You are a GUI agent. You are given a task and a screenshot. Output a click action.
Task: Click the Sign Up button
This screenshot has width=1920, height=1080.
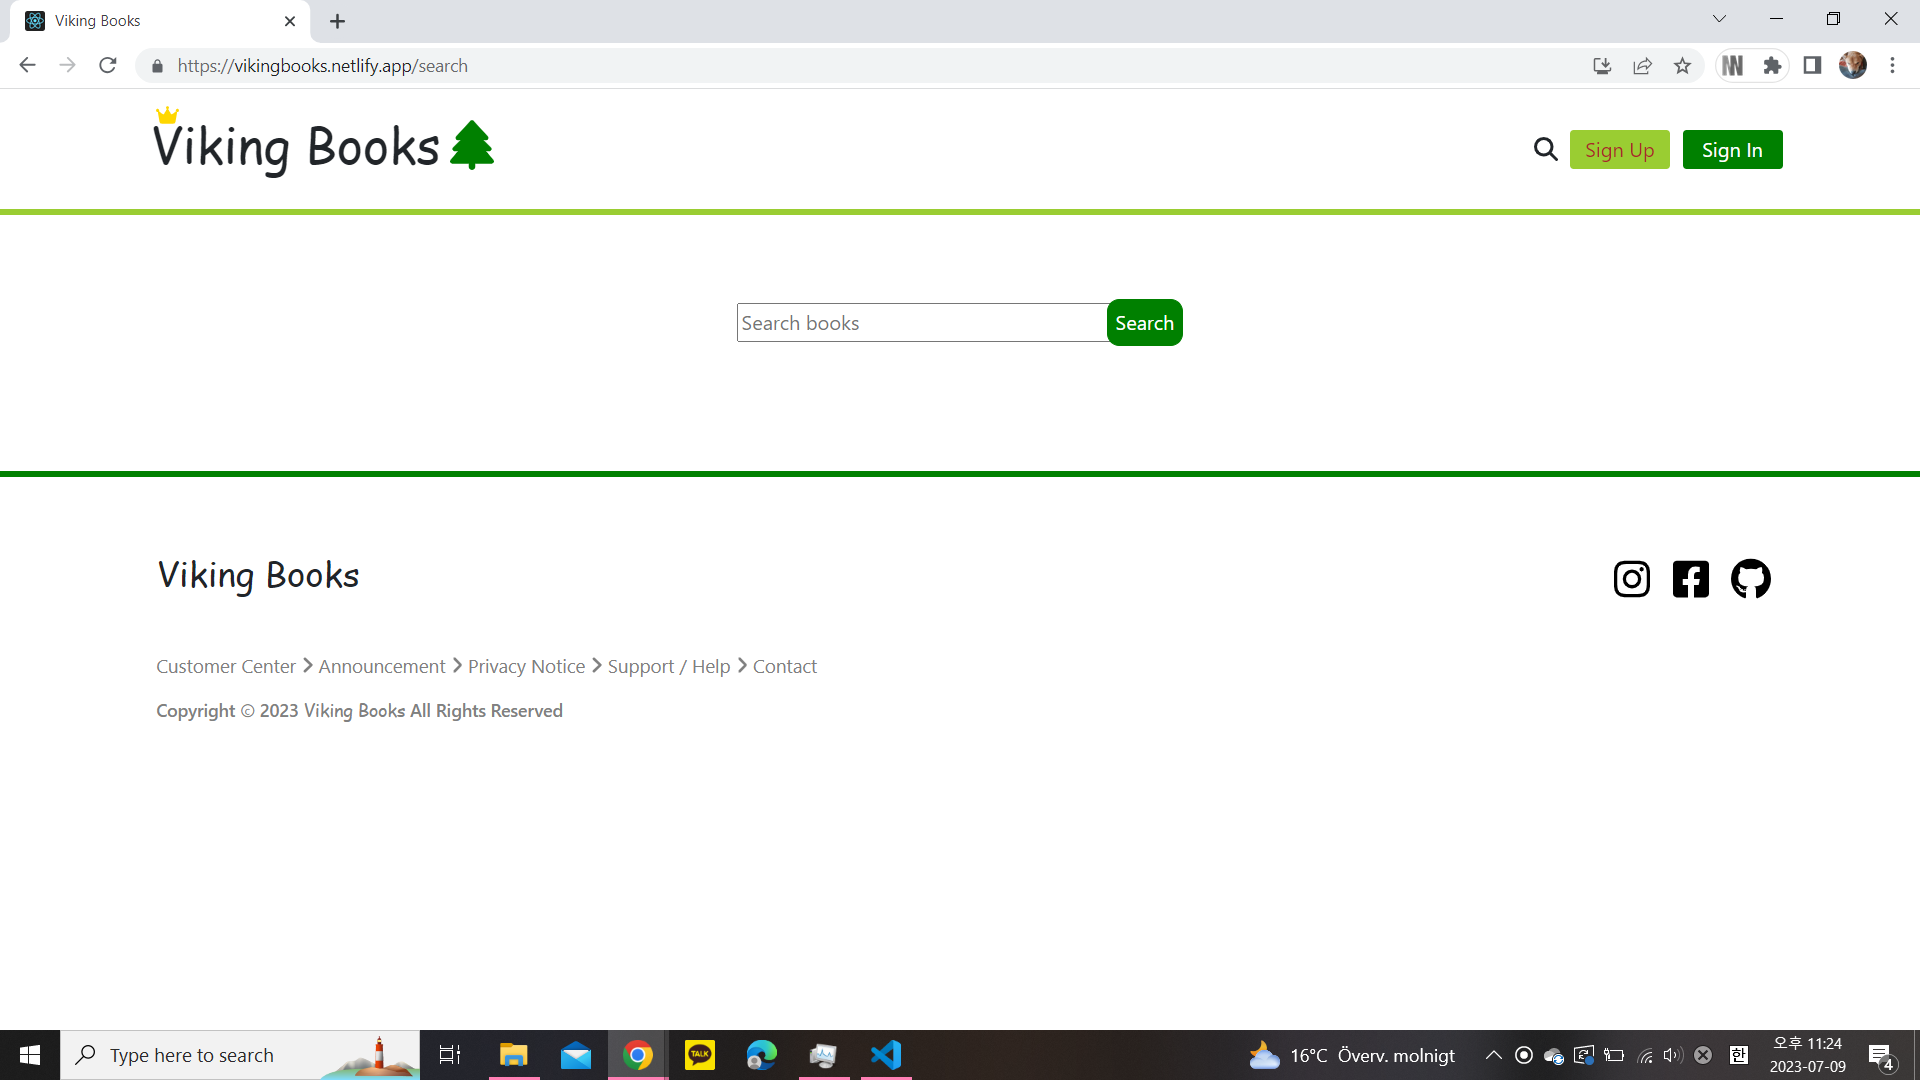pyautogui.click(x=1619, y=150)
